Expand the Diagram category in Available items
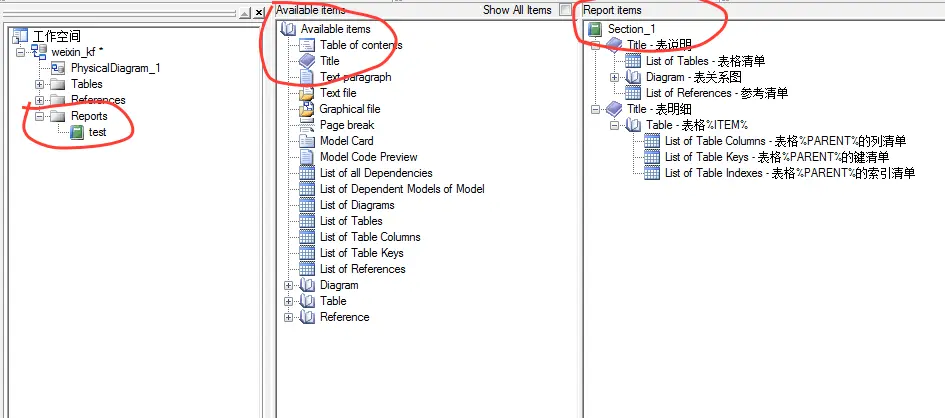Screen dimensions: 945x418 tap(289, 285)
